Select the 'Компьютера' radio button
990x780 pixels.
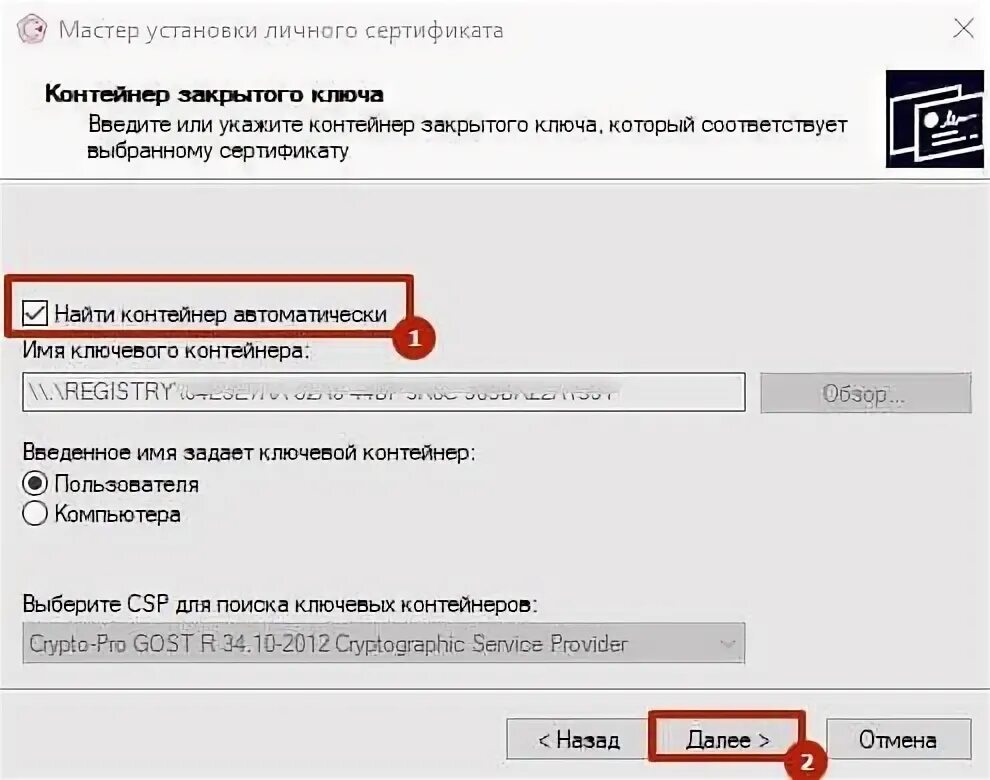[x=35, y=513]
